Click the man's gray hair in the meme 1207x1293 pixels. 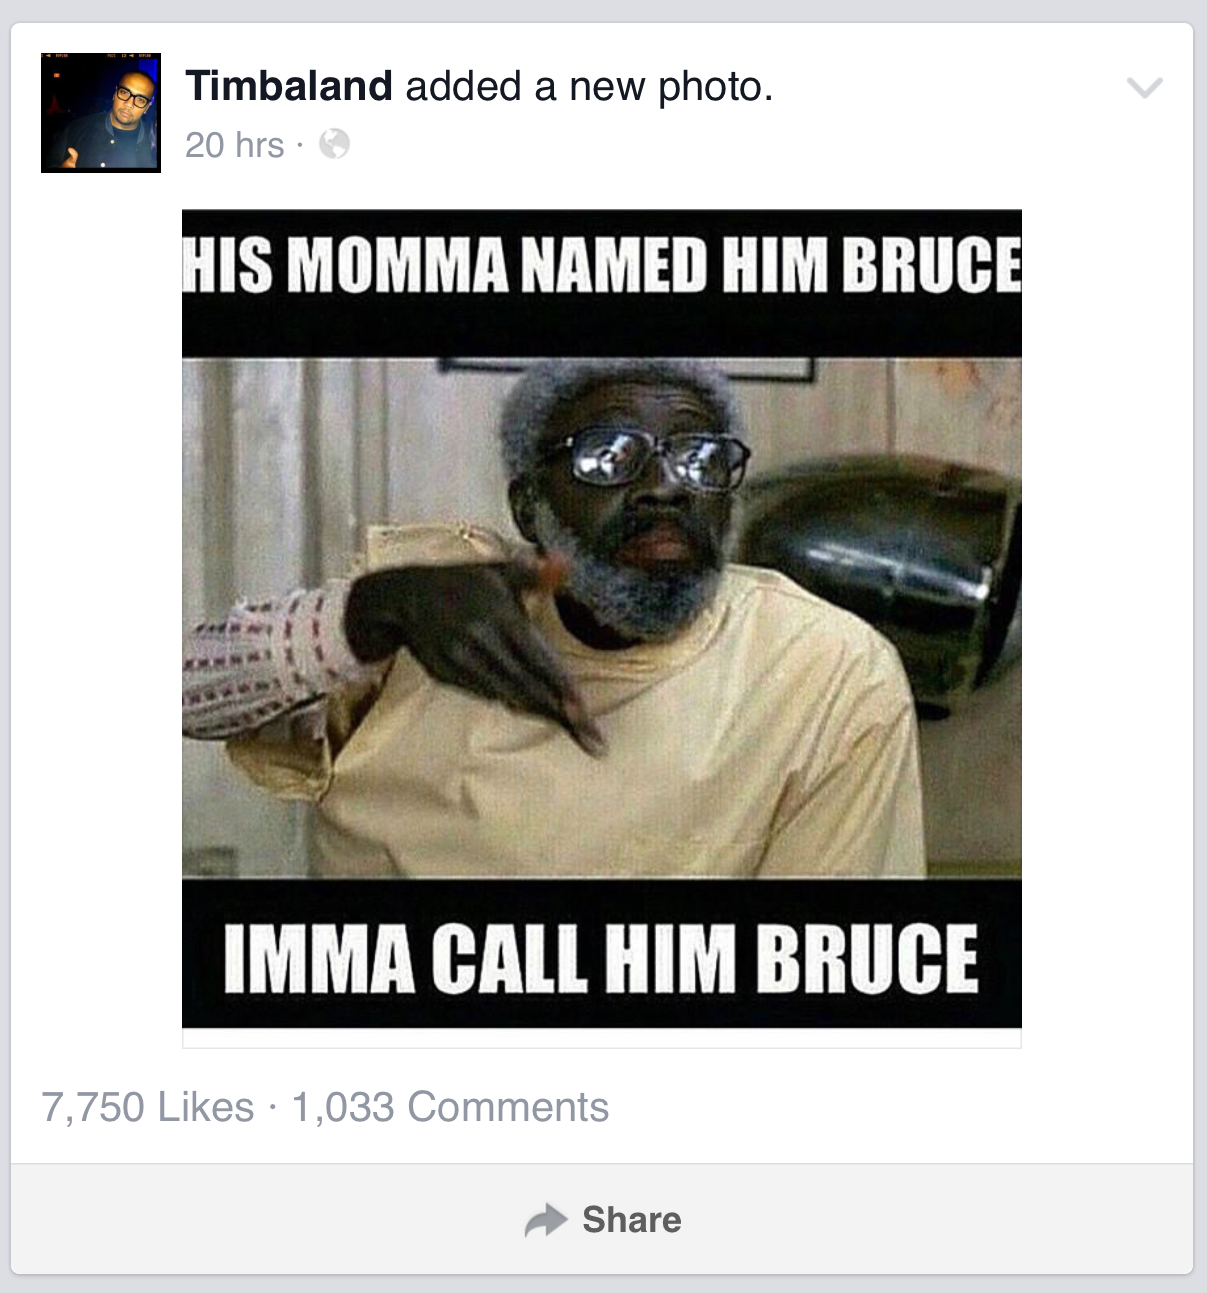click(x=590, y=402)
